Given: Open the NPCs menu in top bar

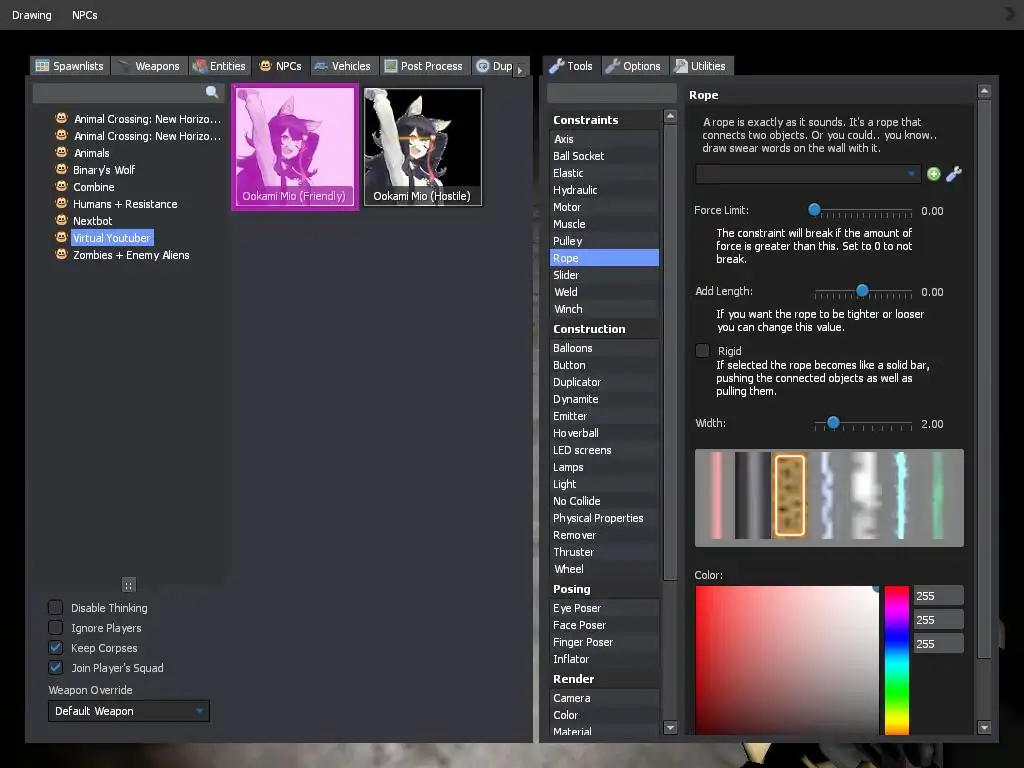Looking at the screenshot, I should tap(84, 14).
